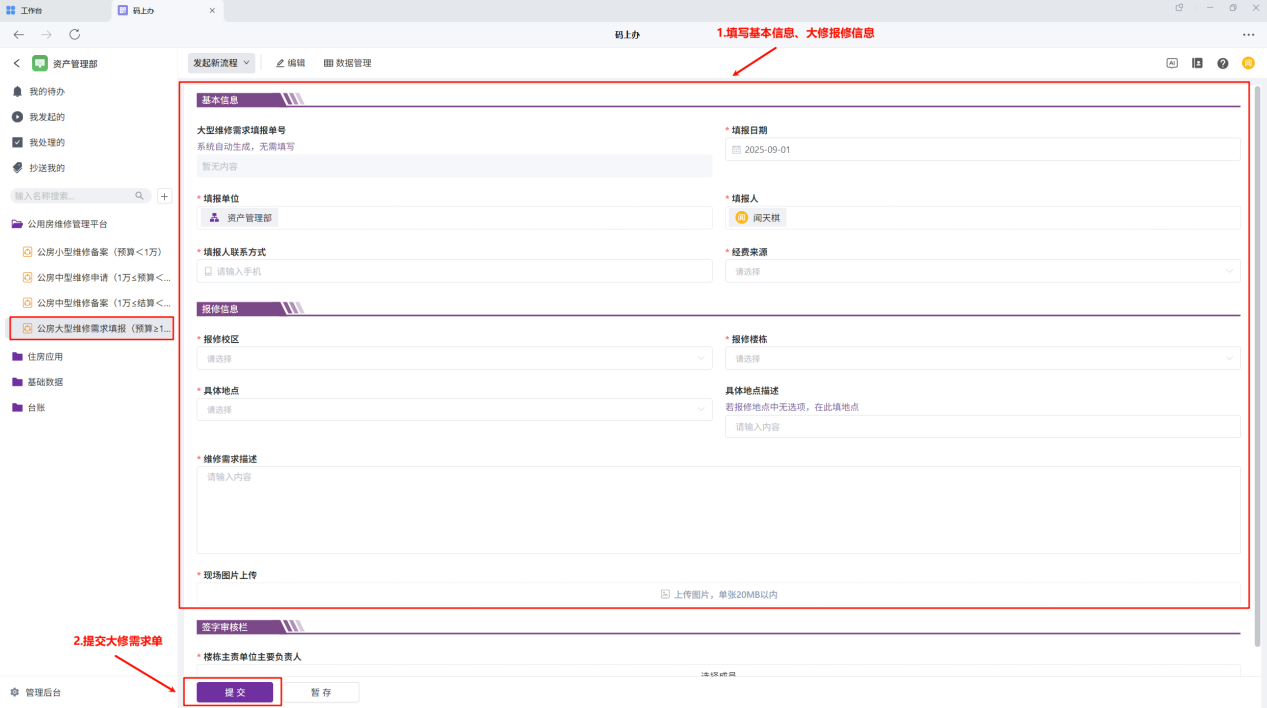Switch to the 工作台 tab

click(x=32, y=10)
